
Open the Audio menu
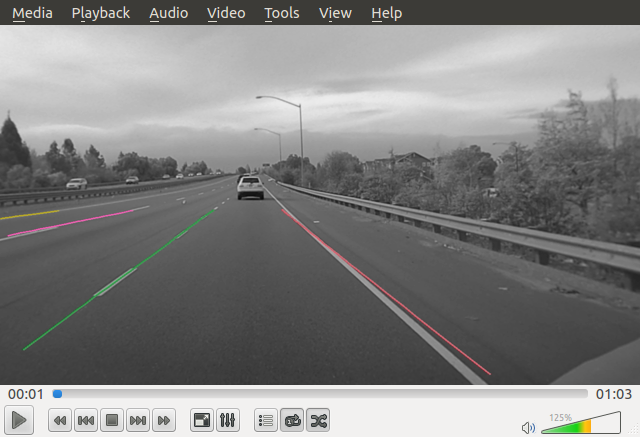(x=169, y=13)
